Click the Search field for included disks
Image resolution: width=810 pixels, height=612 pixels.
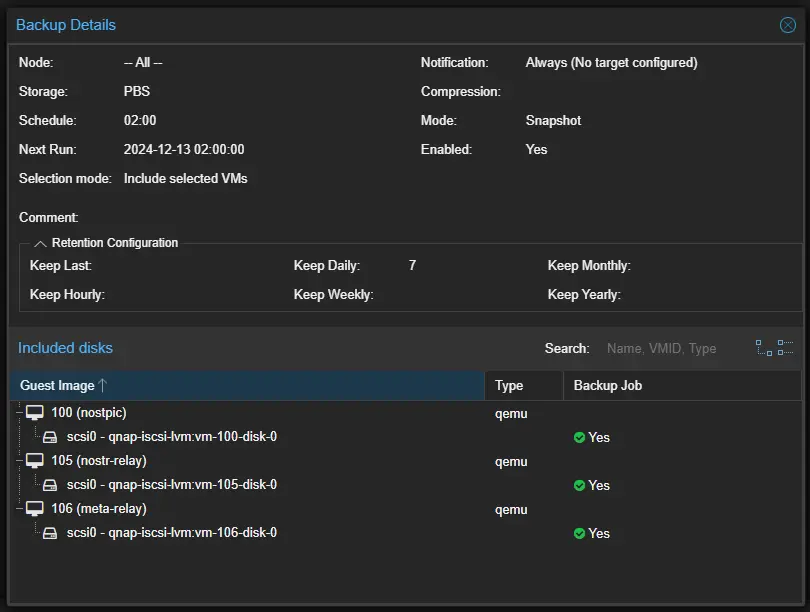click(670, 349)
